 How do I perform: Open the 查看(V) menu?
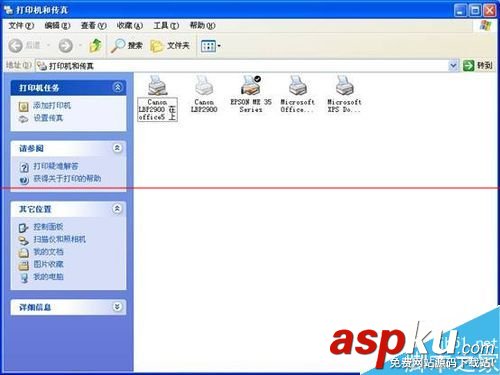coord(94,26)
